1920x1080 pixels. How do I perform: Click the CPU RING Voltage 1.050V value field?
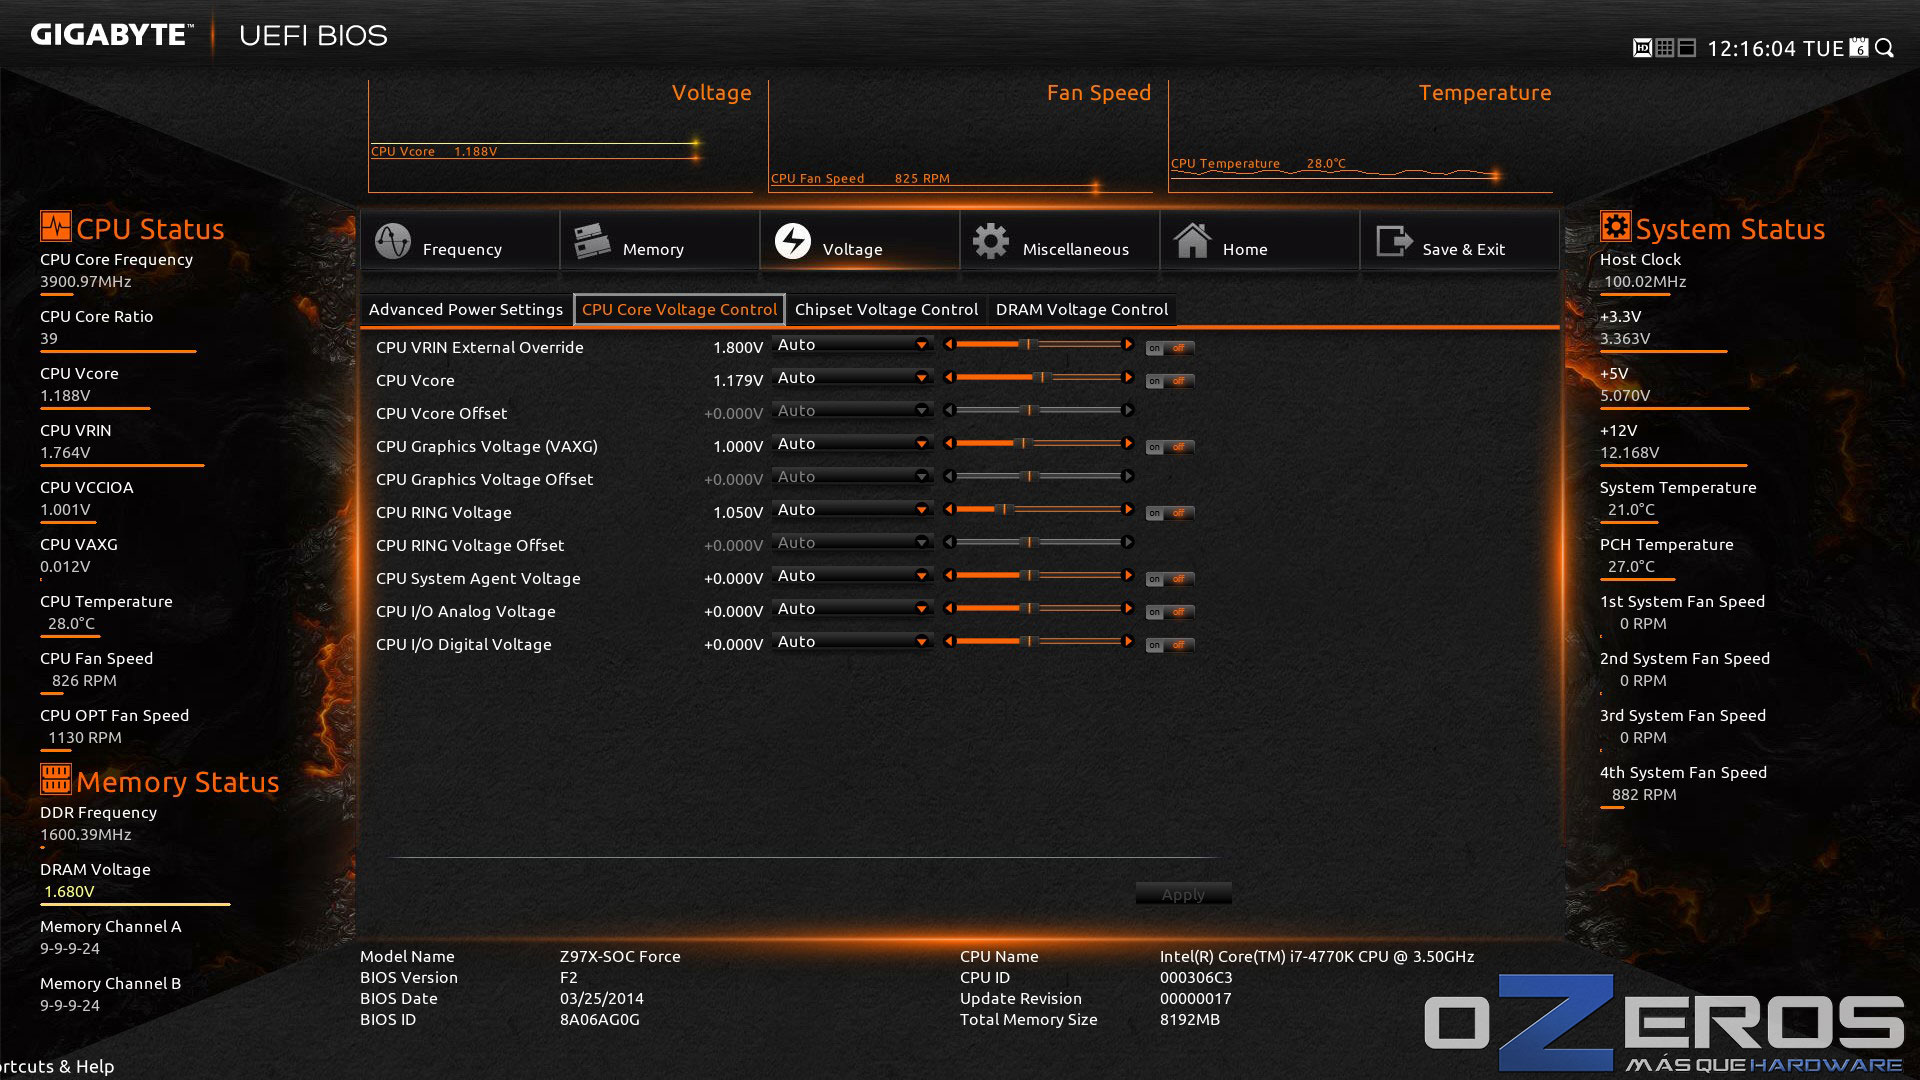pyautogui.click(x=738, y=513)
